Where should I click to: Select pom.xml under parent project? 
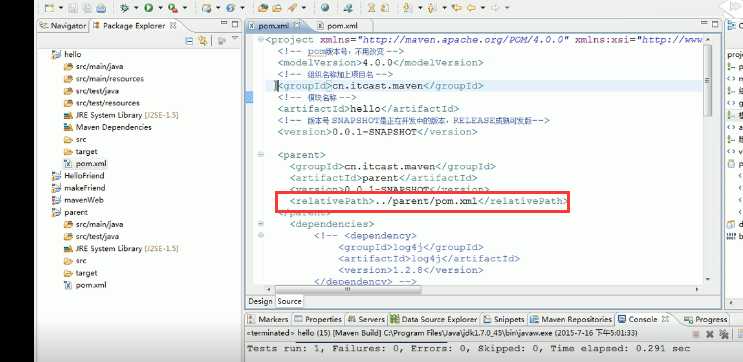[x=85, y=285]
